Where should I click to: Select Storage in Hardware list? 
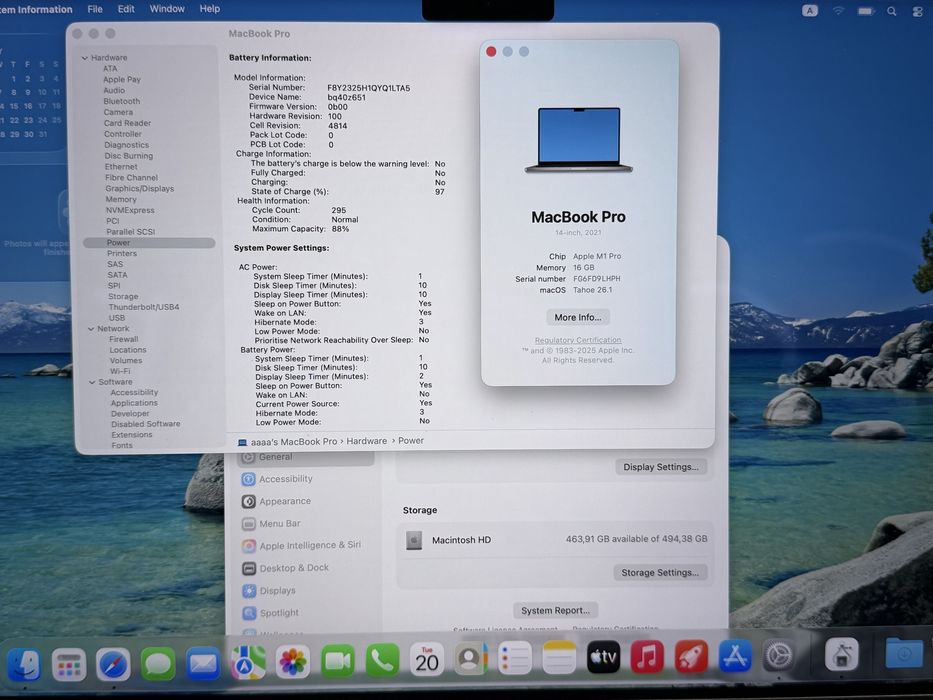(x=123, y=296)
